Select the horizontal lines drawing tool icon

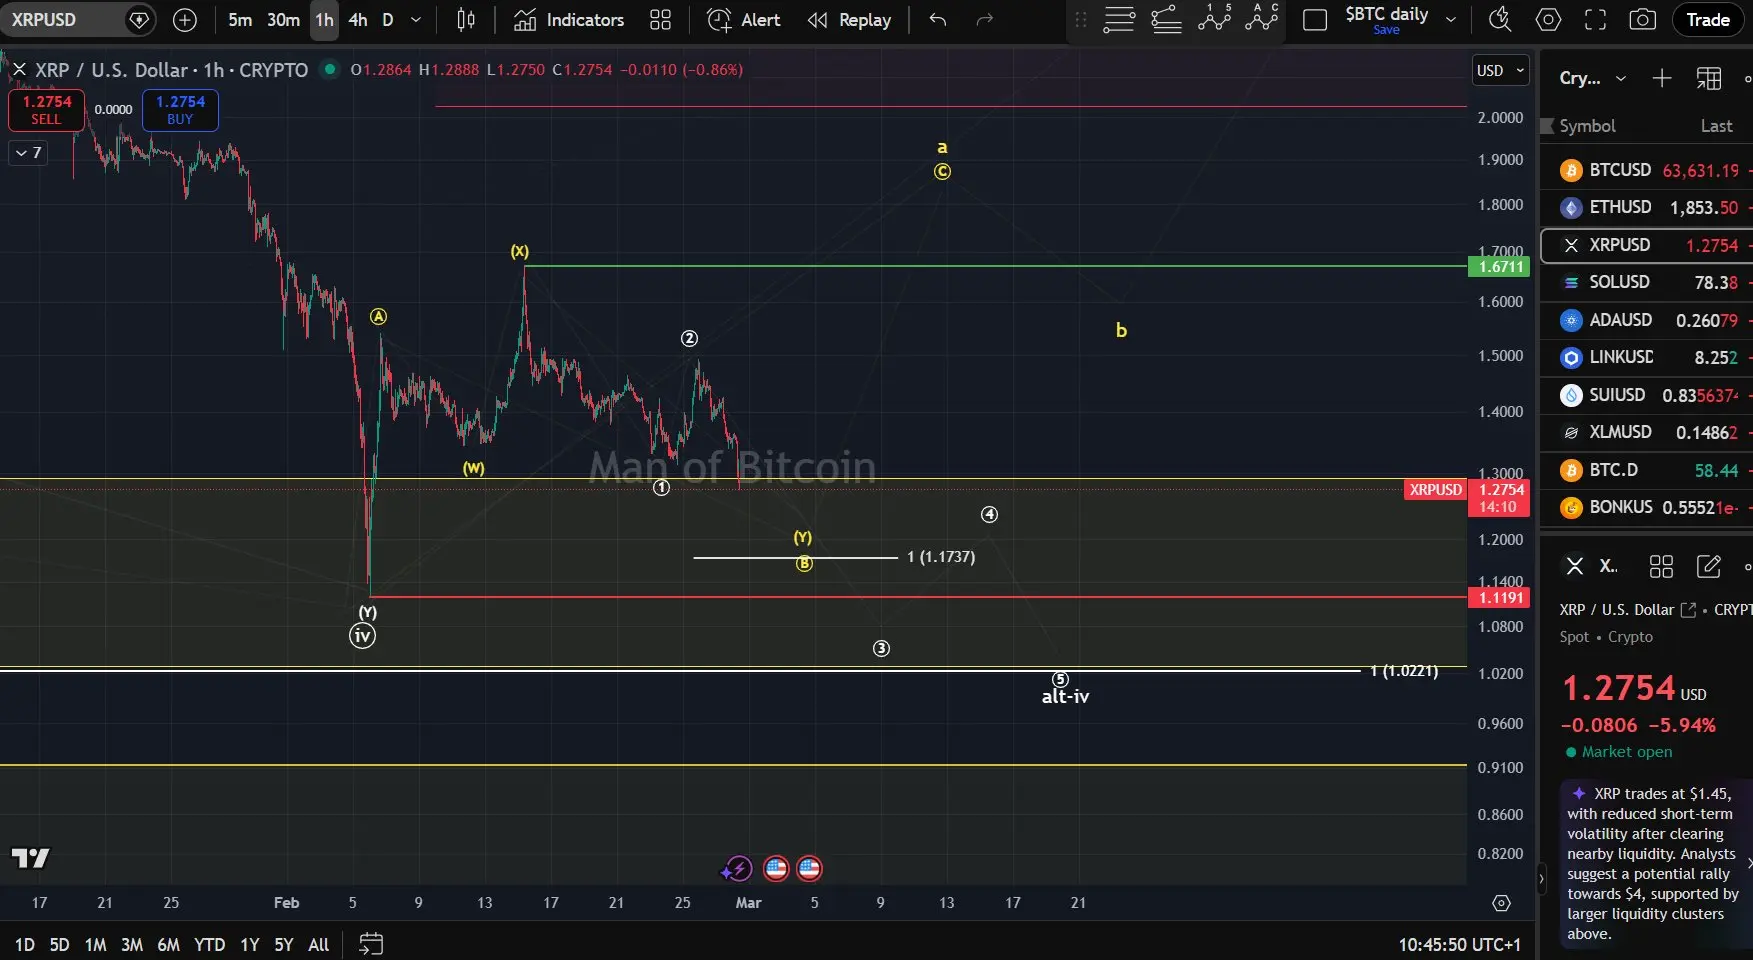[1119, 19]
